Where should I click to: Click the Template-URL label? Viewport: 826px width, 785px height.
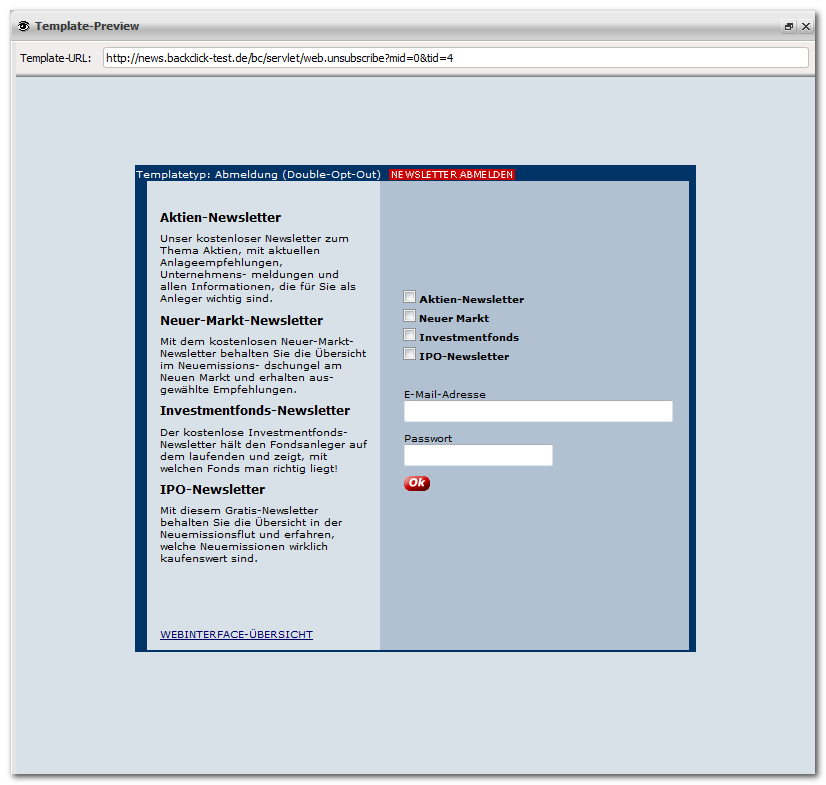55,58
